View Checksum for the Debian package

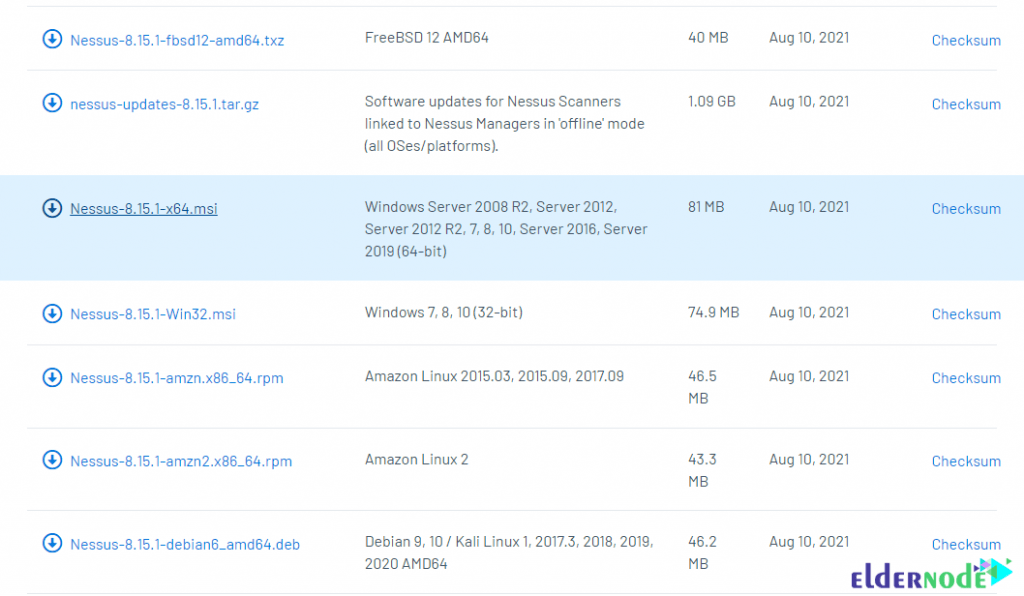coord(966,544)
